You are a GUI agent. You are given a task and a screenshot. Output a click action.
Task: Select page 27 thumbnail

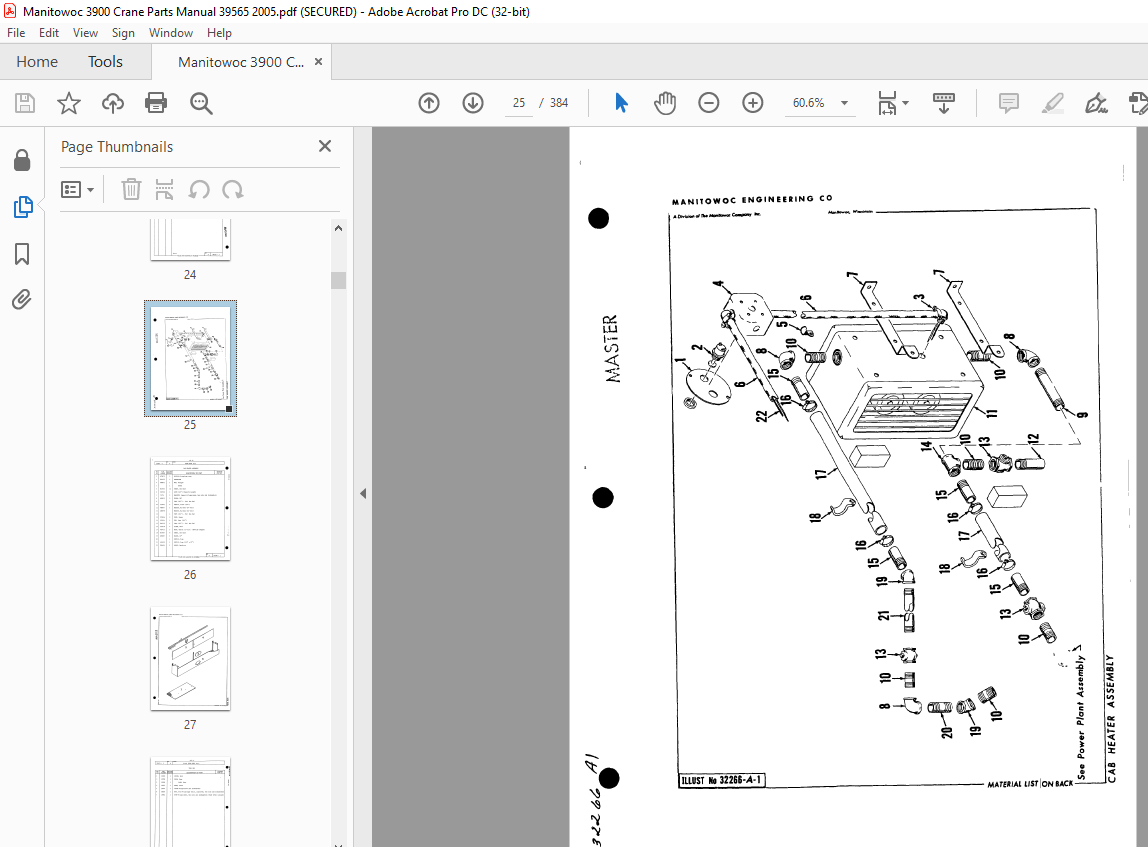[190, 659]
